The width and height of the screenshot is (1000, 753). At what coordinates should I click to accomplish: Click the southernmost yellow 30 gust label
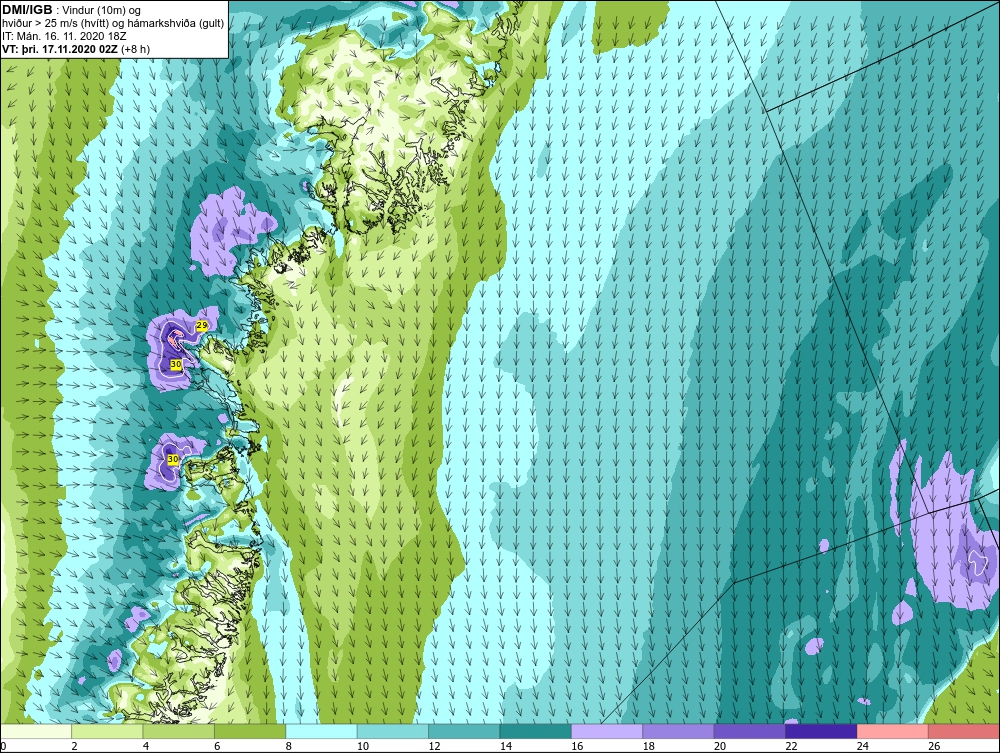pos(173,459)
